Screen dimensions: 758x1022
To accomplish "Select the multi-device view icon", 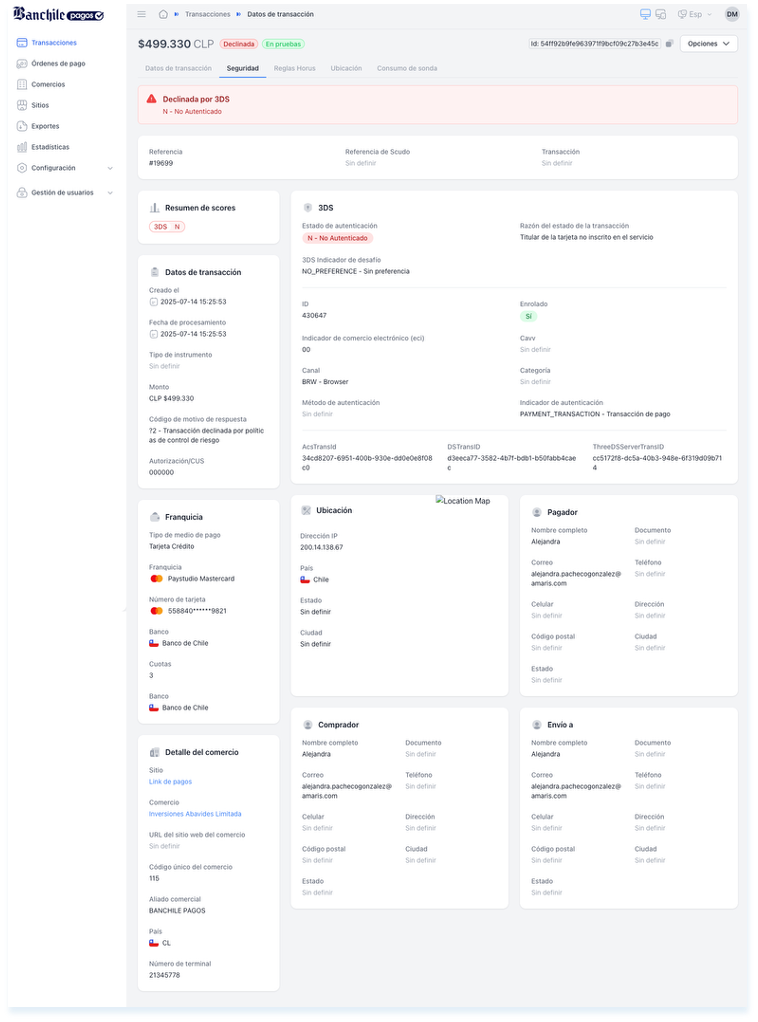I will click(660, 14).
